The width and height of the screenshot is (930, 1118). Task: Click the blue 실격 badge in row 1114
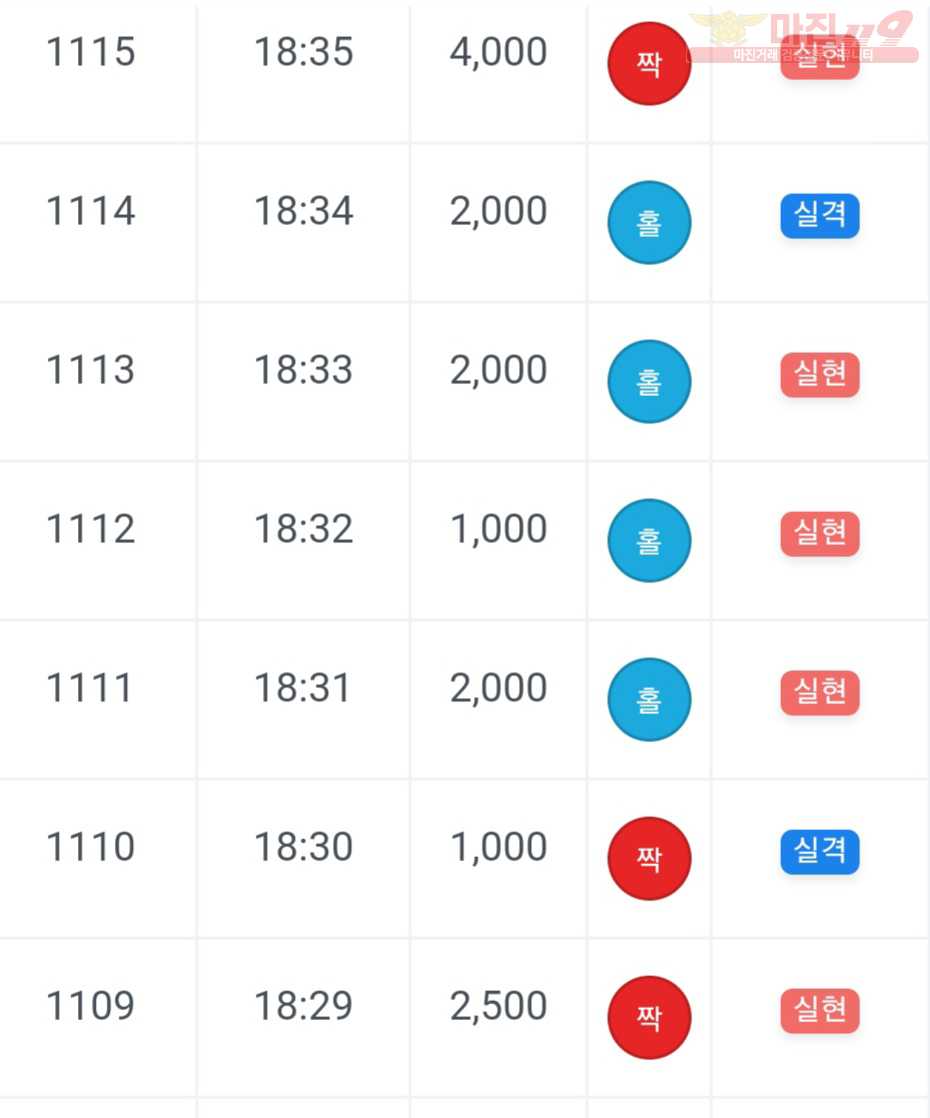pos(819,215)
